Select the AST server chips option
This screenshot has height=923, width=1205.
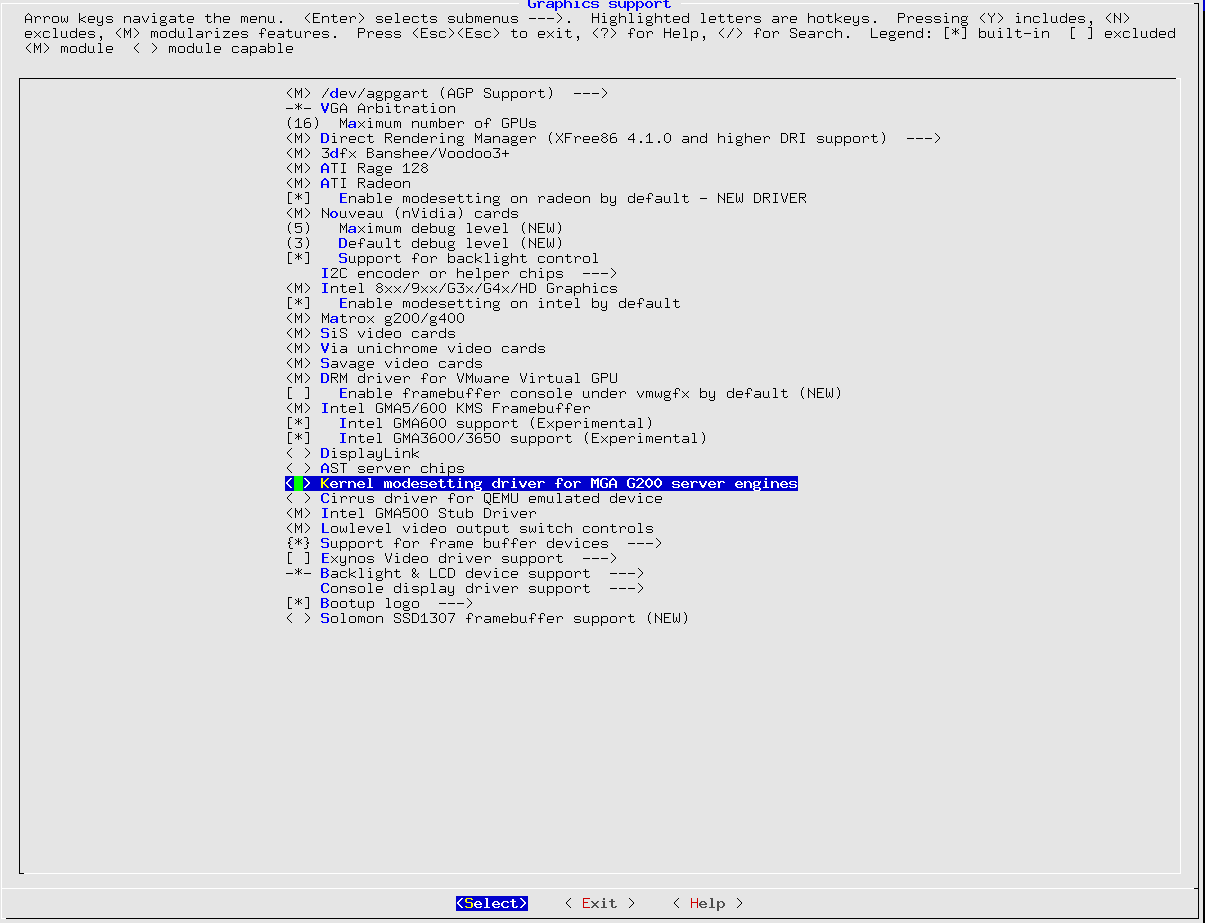375,468
